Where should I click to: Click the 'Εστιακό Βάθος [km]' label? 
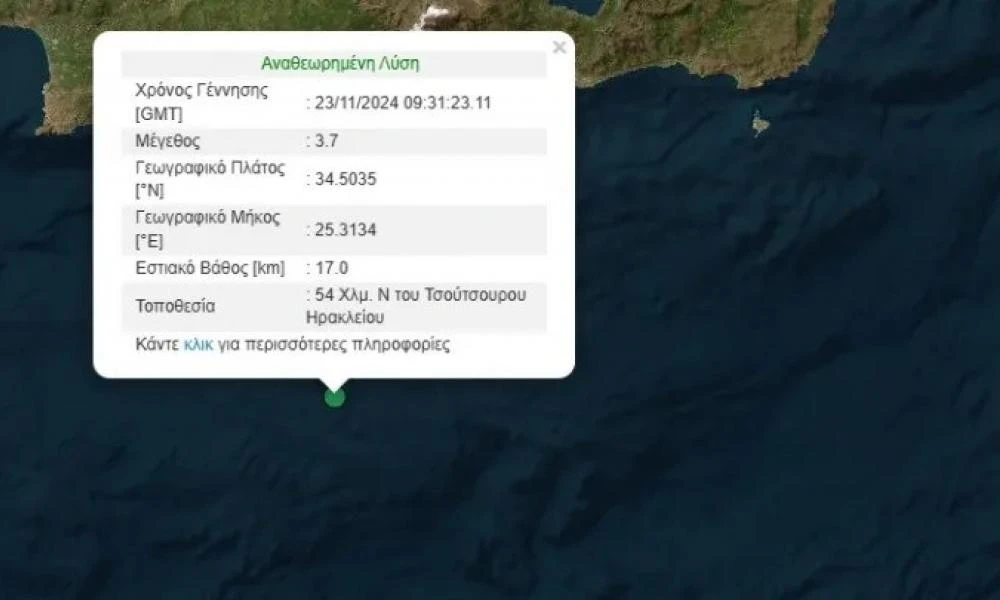click(210, 268)
